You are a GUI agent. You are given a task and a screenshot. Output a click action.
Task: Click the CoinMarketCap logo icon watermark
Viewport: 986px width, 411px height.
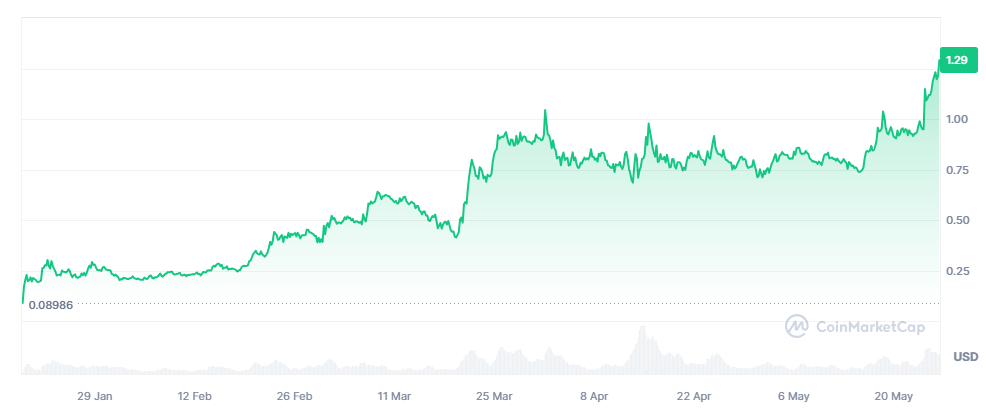pos(797,326)
